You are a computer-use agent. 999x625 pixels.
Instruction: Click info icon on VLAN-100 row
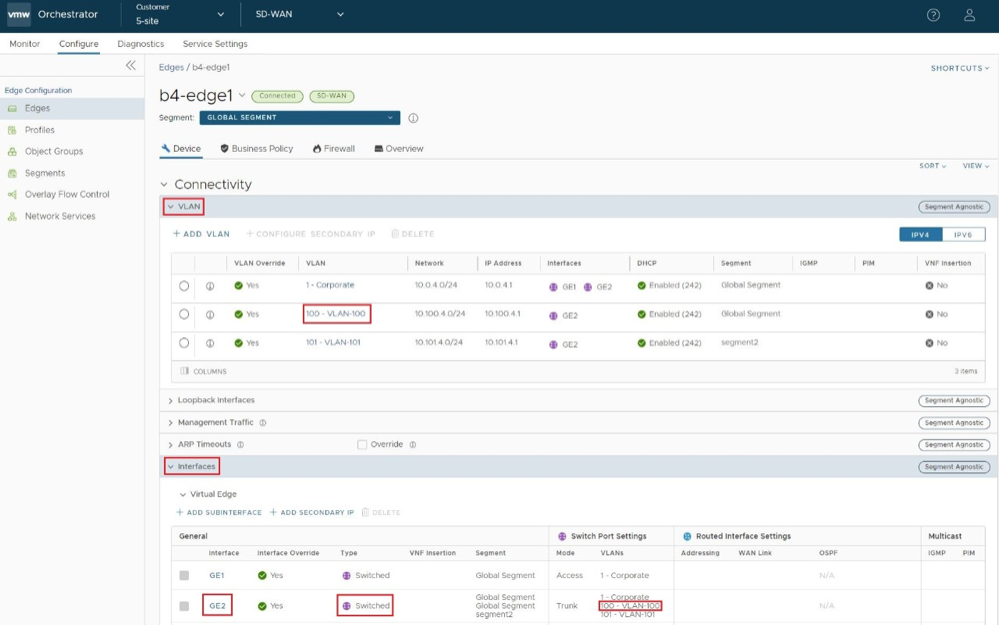click(x=210, y=314)
